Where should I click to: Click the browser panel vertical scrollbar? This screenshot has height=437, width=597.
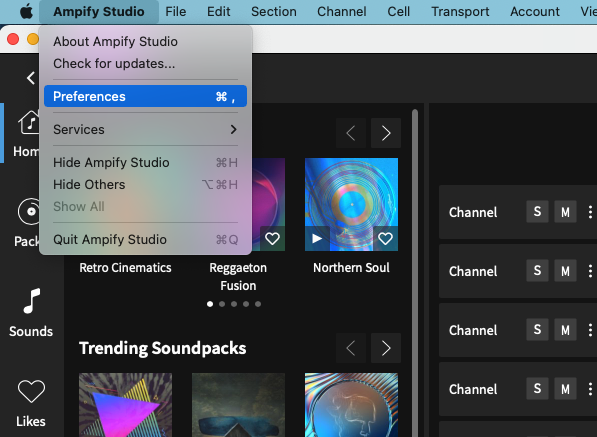pos(415,273)
